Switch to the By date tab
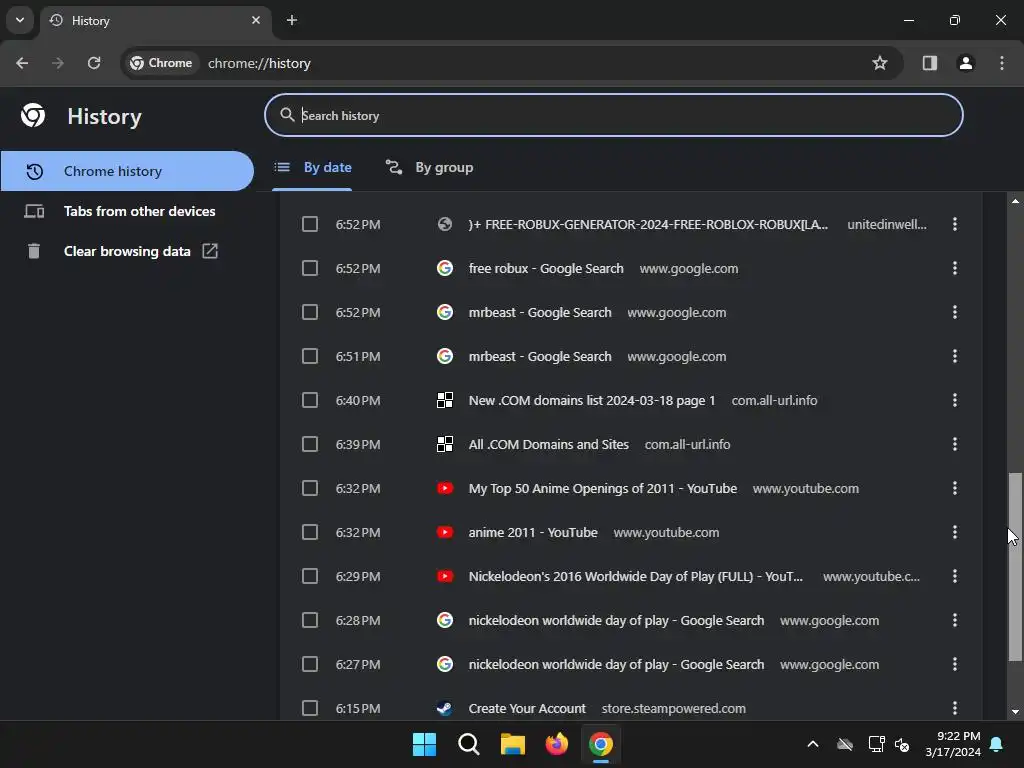This screenshot has height=768, width=1024. [x=312, y=168]
